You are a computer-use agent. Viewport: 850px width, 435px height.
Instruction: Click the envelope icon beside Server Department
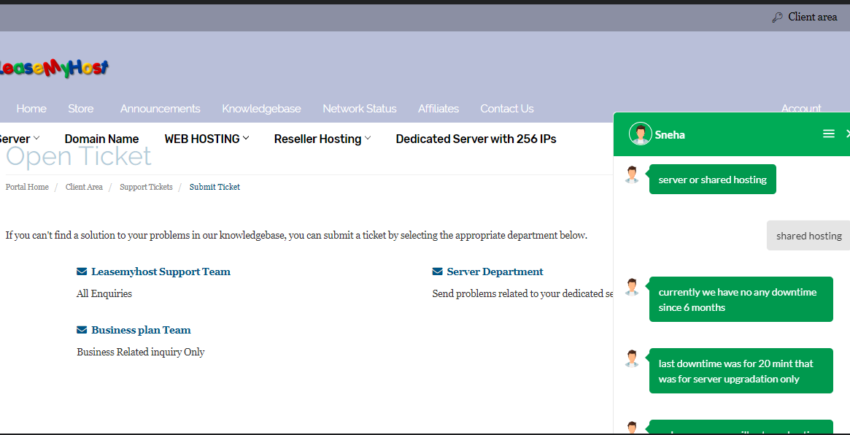(x=437, y=271)
